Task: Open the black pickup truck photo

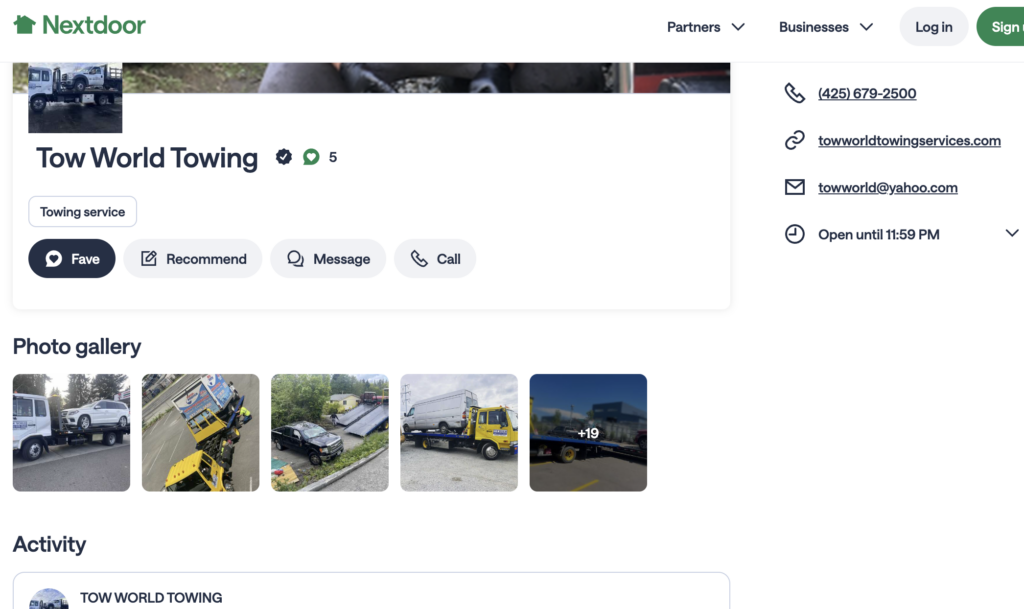Action: pyautogui.click(x=330, y=433)
